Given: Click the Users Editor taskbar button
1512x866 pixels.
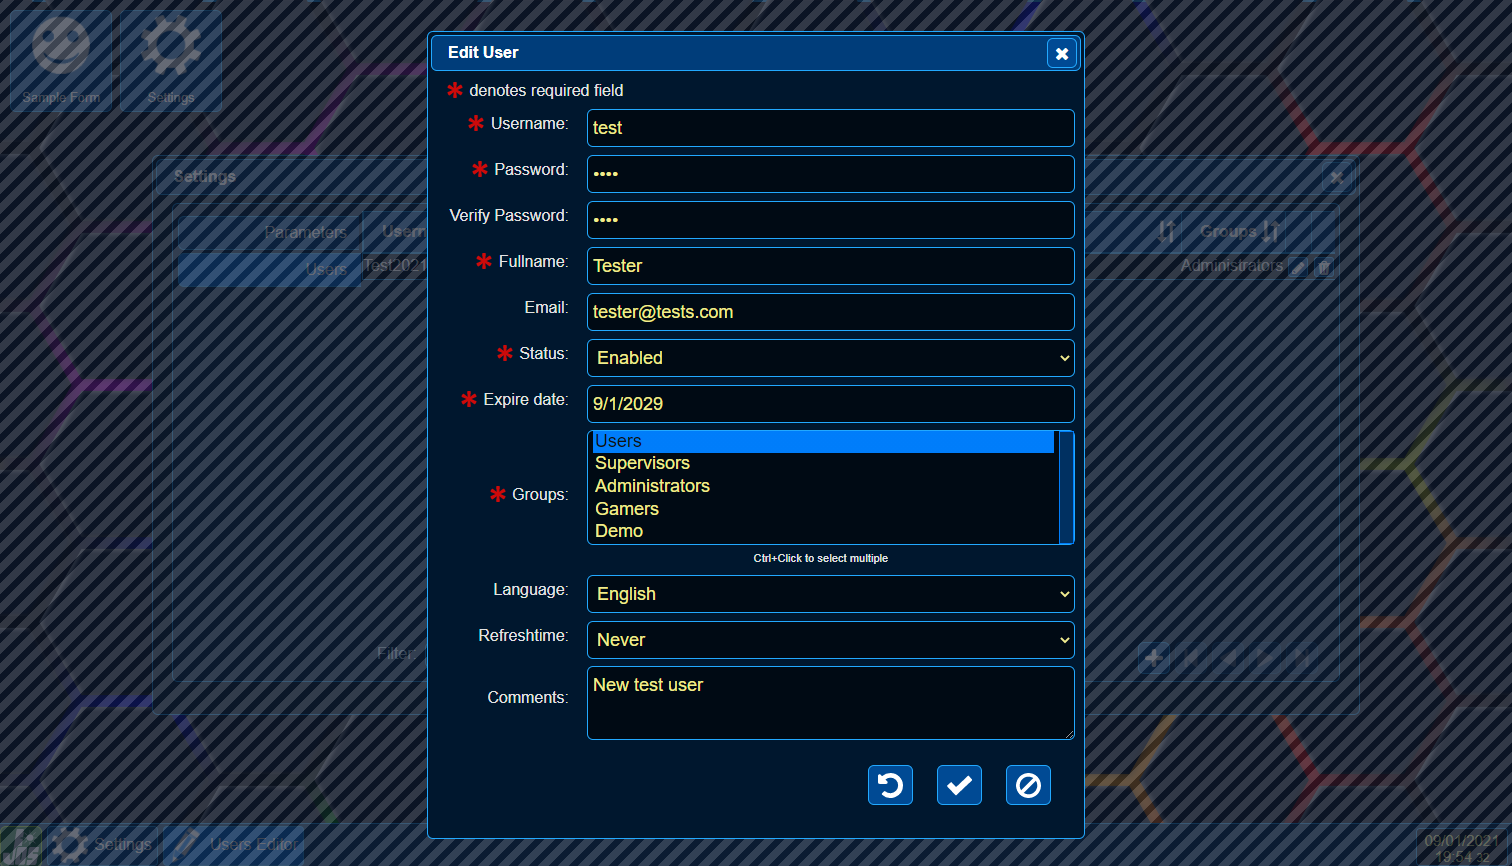Looking at the screenshot, I should tap(233, 845).
